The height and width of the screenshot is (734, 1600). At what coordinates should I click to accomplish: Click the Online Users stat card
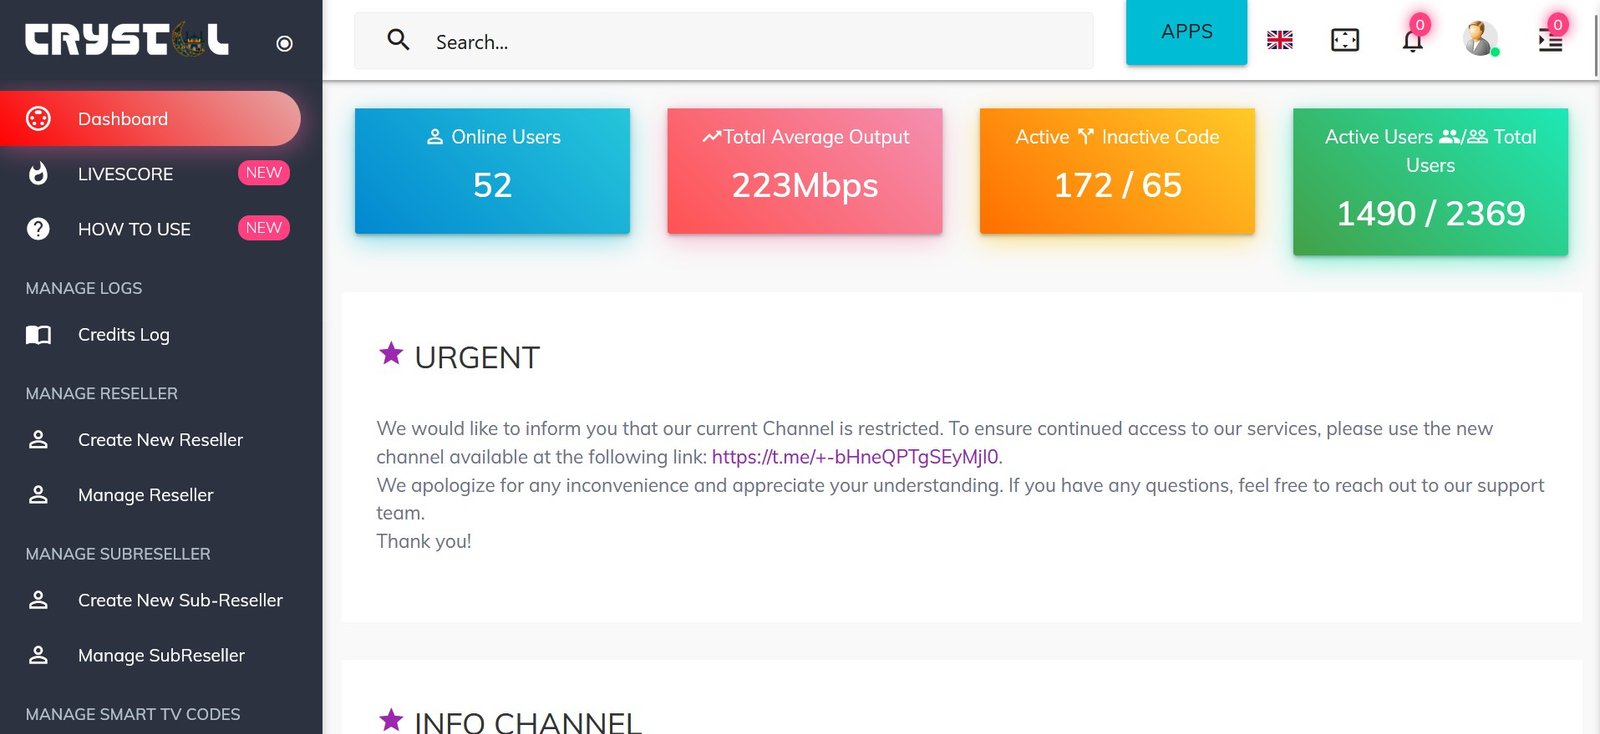(492, 171)
